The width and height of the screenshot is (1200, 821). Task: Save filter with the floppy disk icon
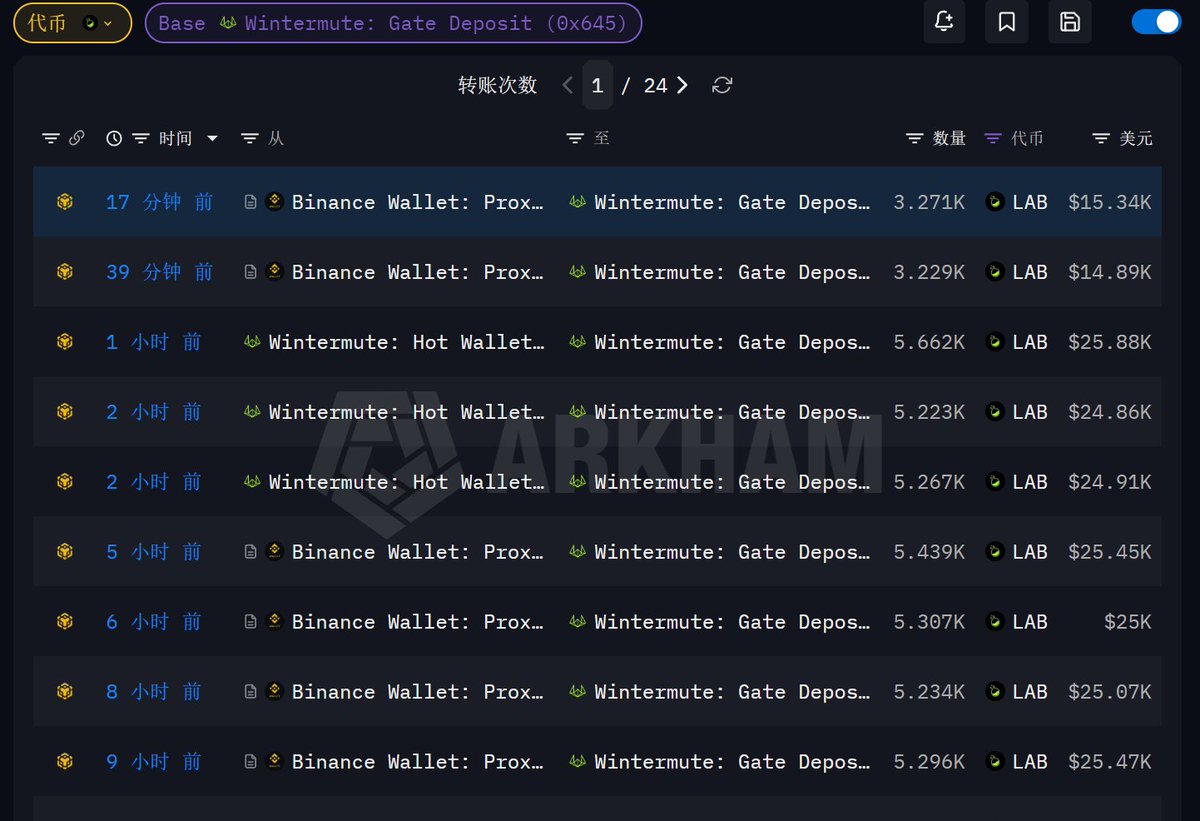tap(1070, 22)
